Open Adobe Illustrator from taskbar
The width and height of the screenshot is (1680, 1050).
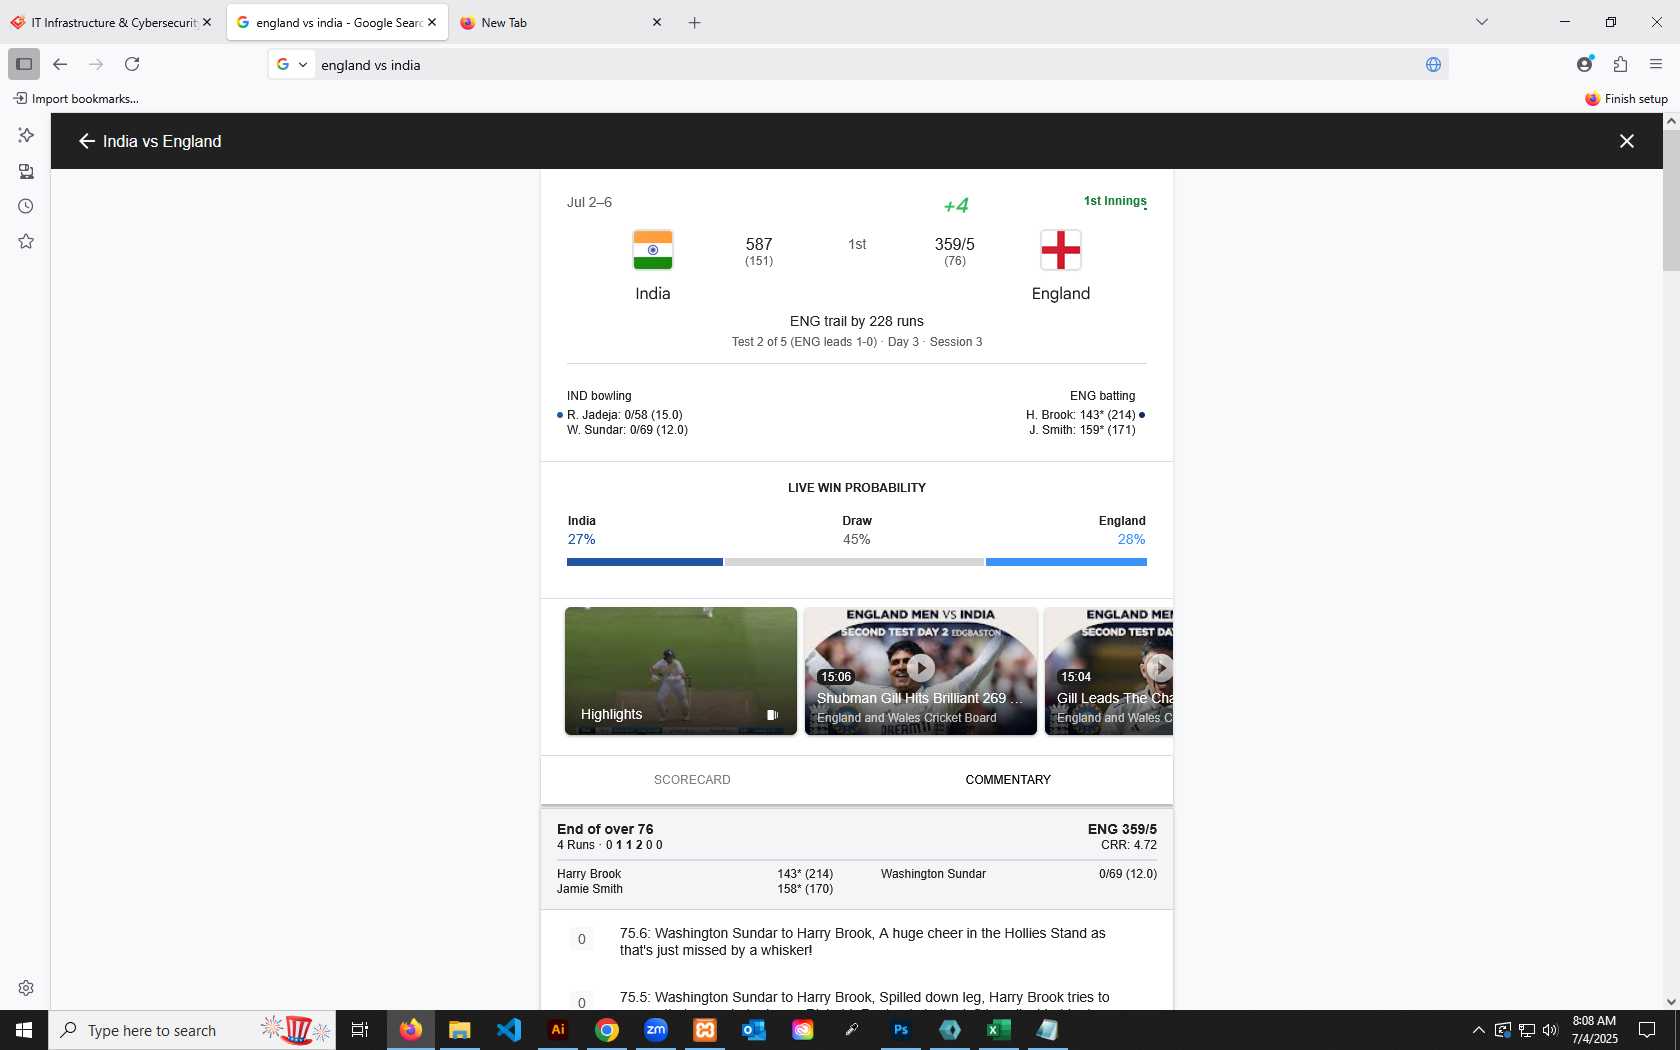558,1030
